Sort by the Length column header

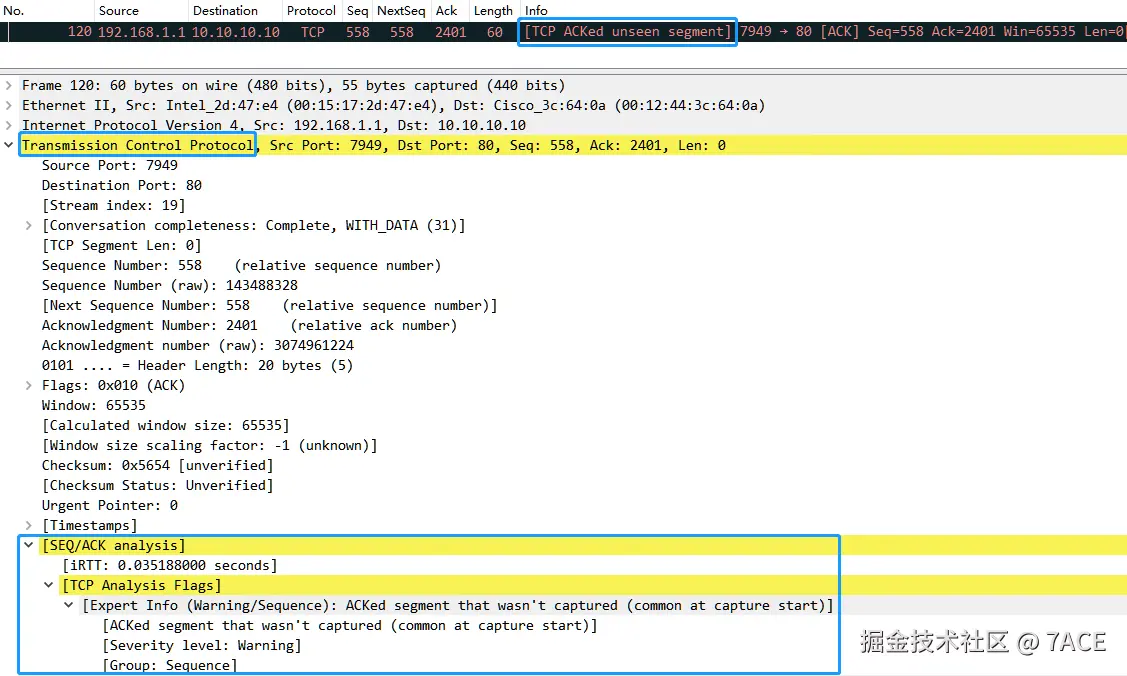point(494,11)
